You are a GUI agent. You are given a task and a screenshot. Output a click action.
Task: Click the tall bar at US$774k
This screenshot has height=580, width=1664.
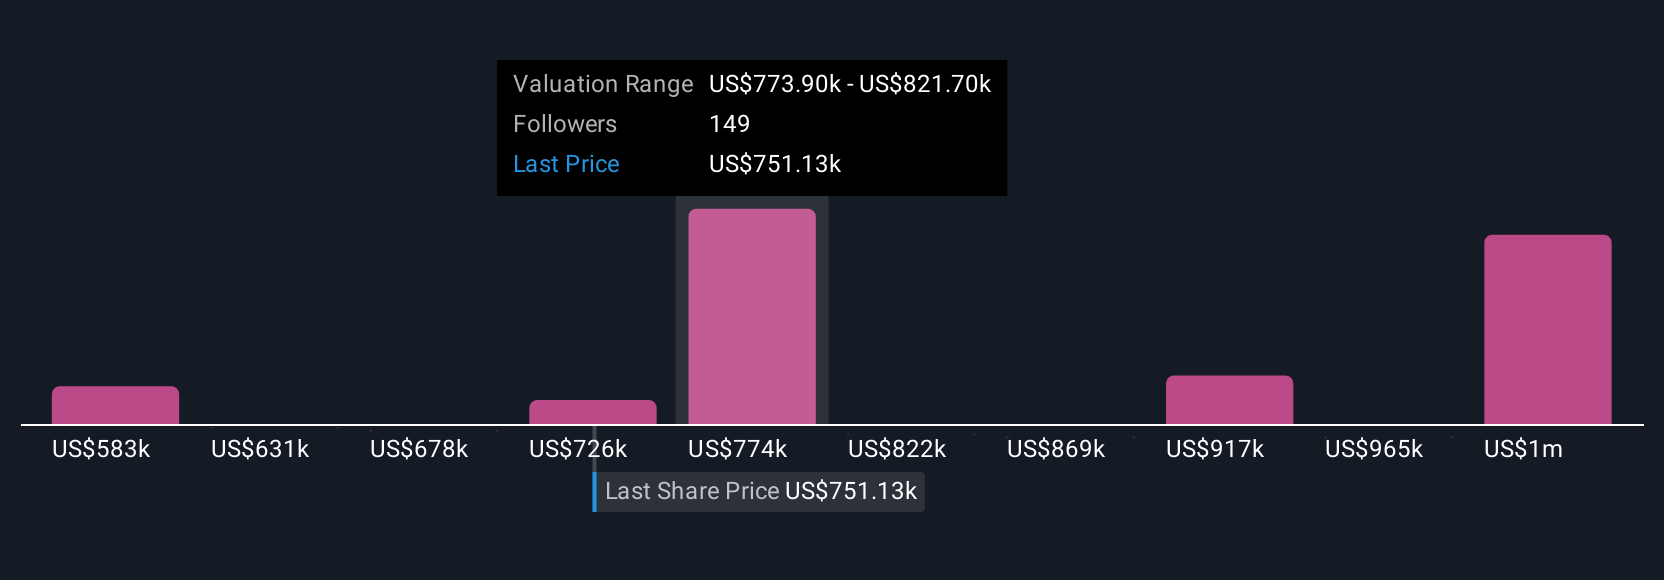[x=752, y=316]
